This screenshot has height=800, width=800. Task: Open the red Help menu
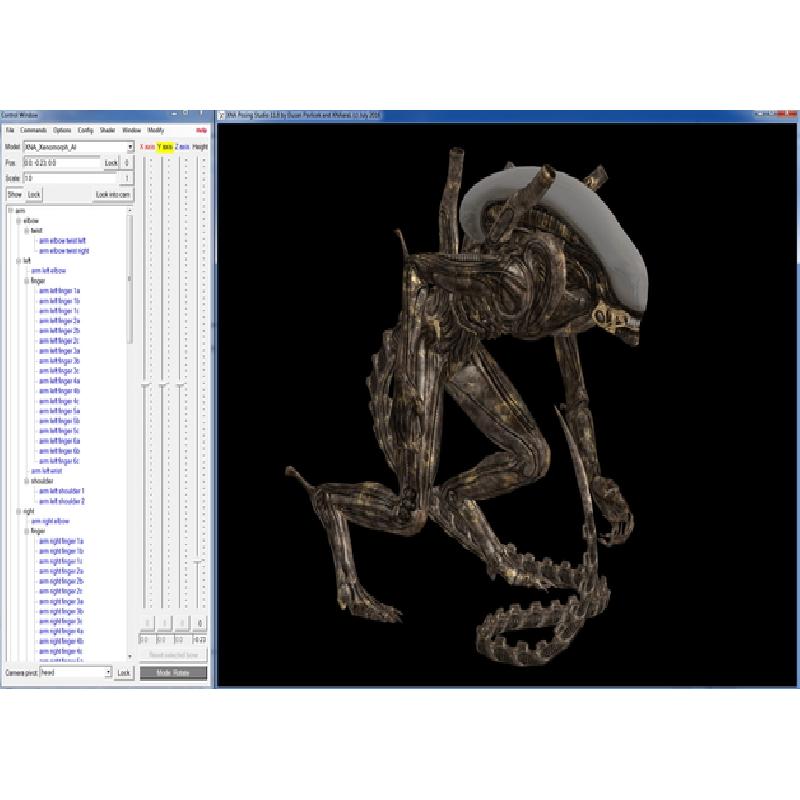pyautogui.click(x=202, y=131)
